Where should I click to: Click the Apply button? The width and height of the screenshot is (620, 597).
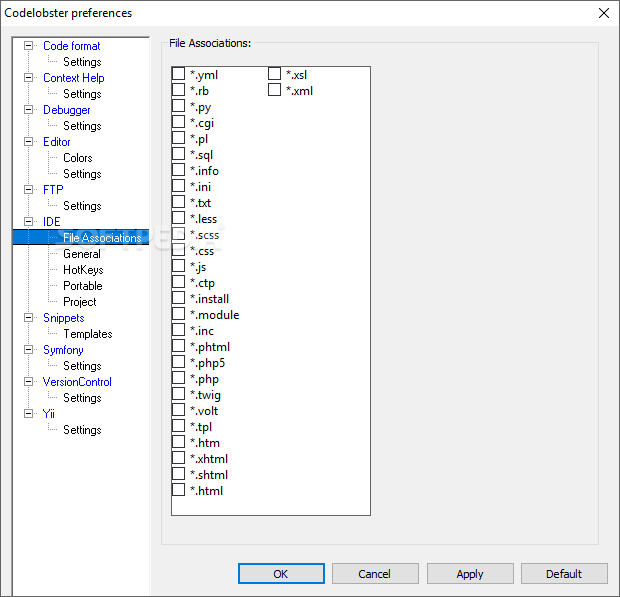click(470, 574)
